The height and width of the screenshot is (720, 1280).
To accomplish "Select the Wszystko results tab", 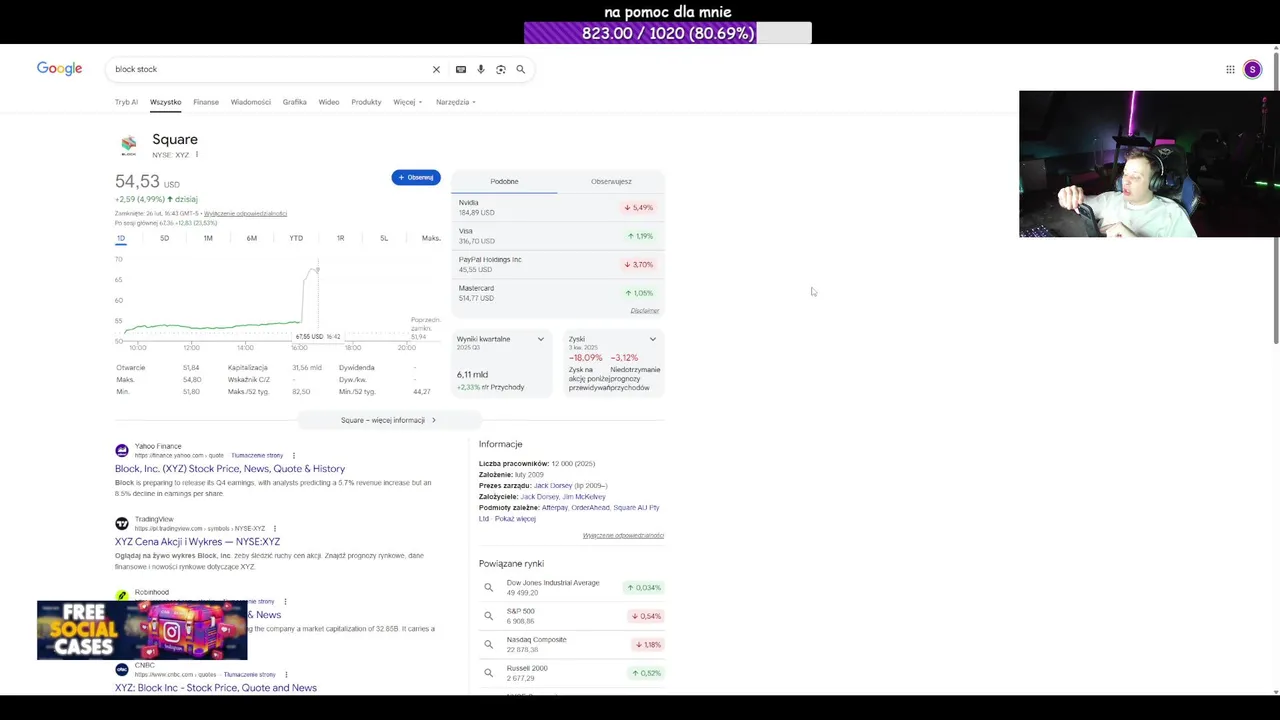I will 166,102.
